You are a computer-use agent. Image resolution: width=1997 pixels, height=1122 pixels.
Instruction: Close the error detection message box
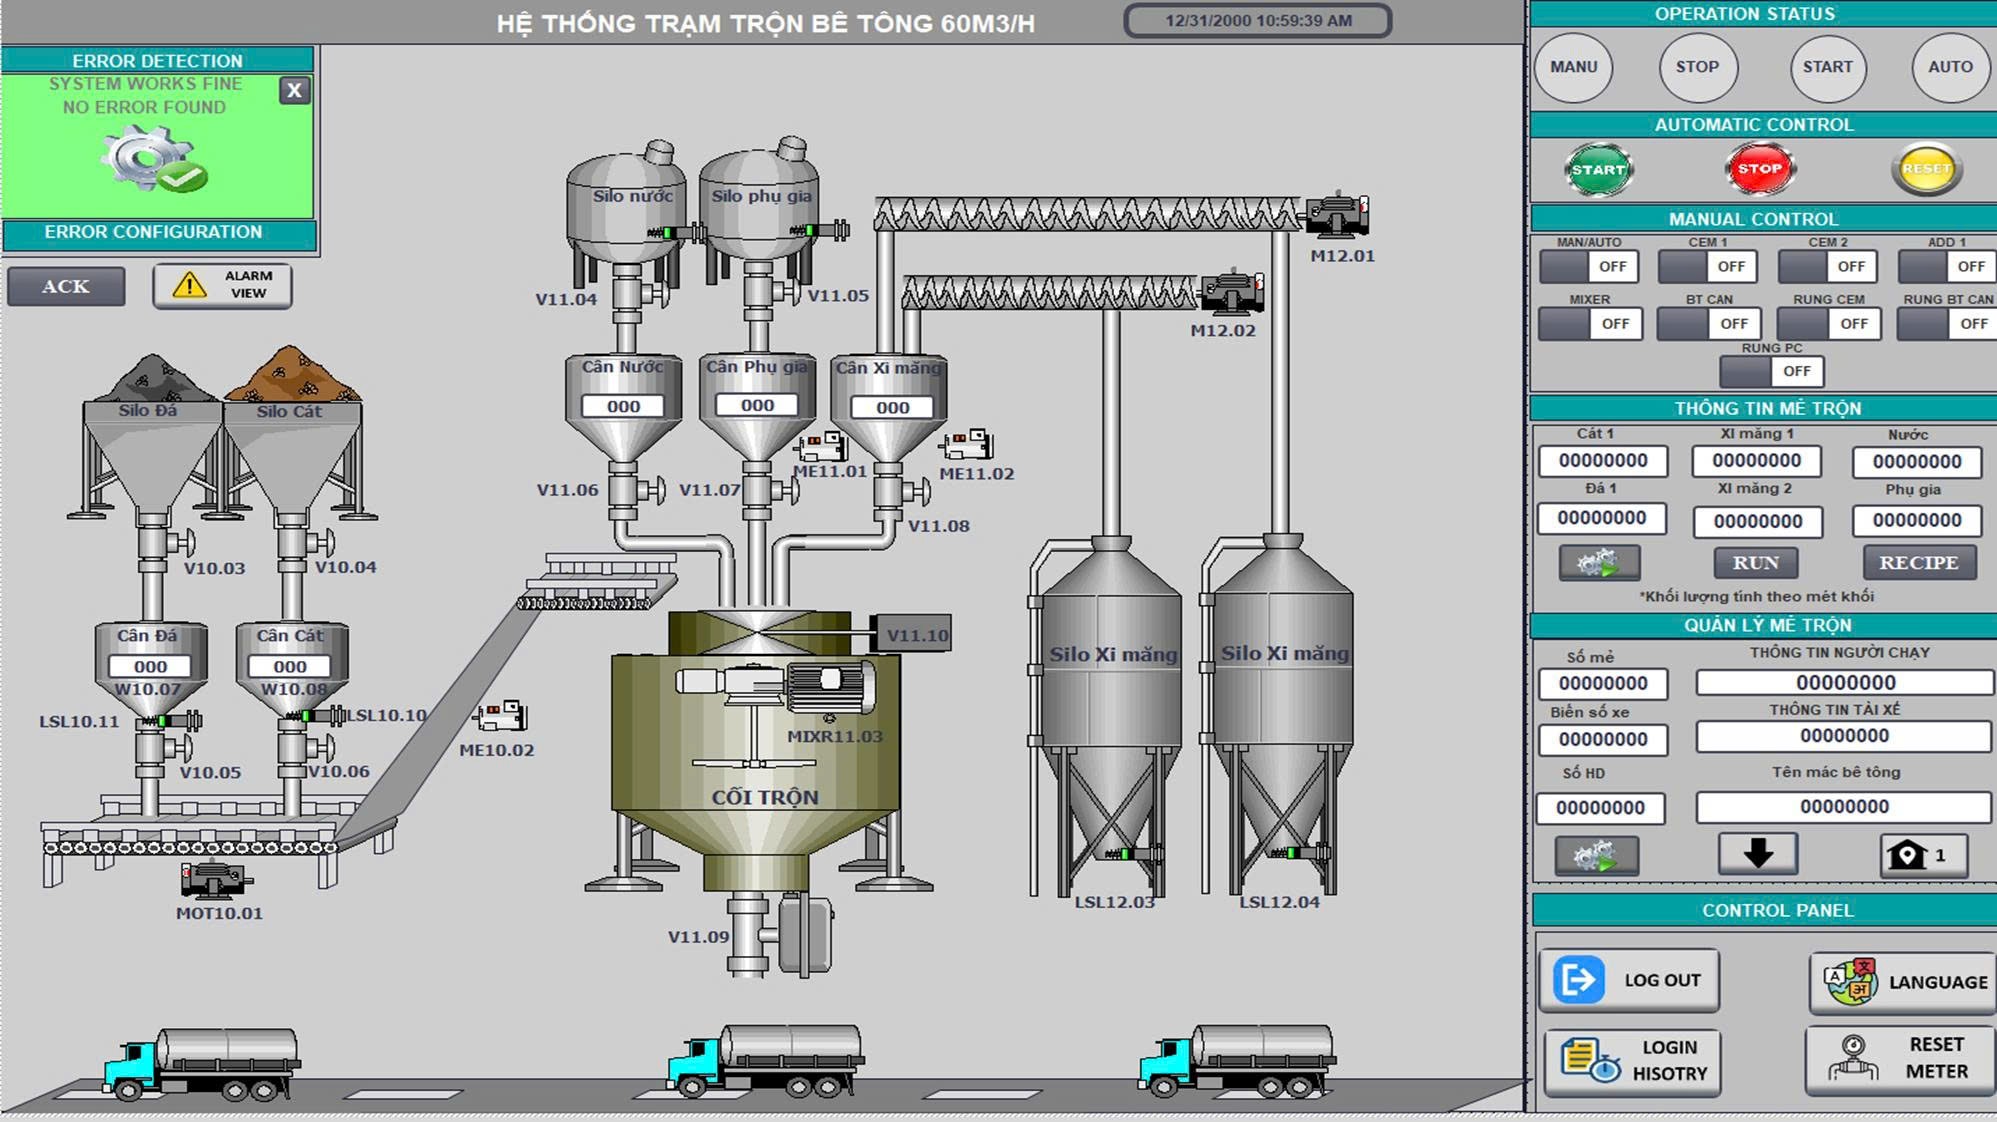point(294,90)
